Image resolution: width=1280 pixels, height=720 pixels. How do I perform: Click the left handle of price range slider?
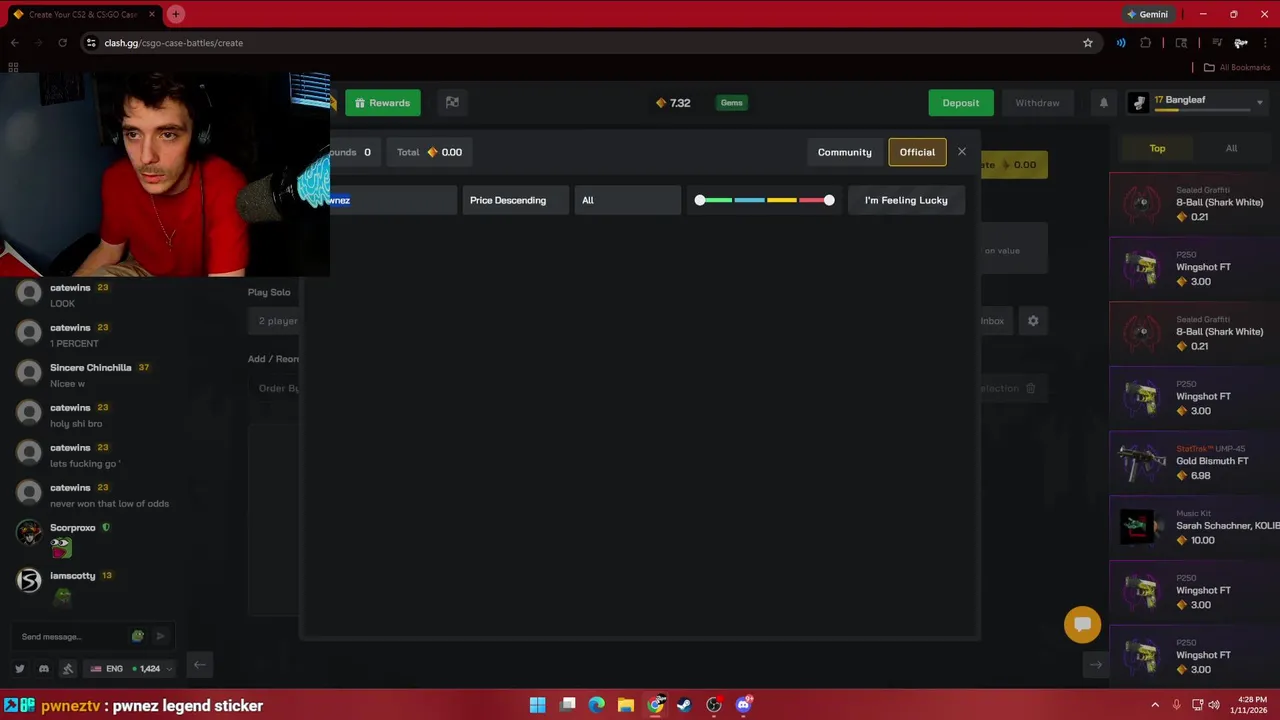[x=700, y=200]
